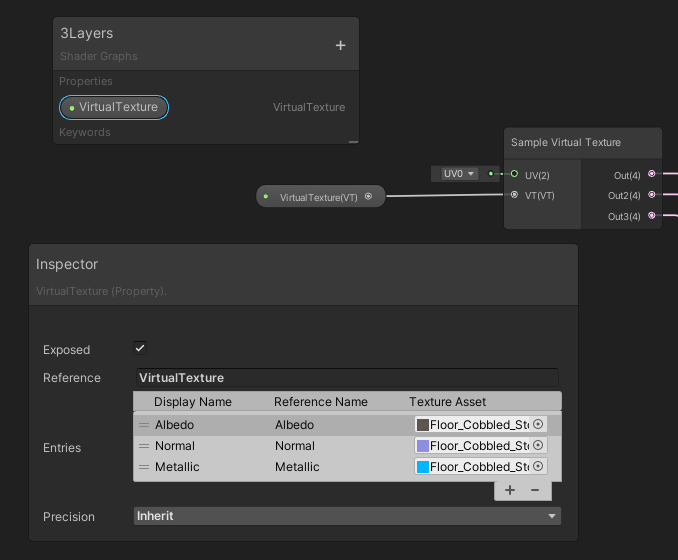Open the UV0 channel dropdown

pos(459,173)
